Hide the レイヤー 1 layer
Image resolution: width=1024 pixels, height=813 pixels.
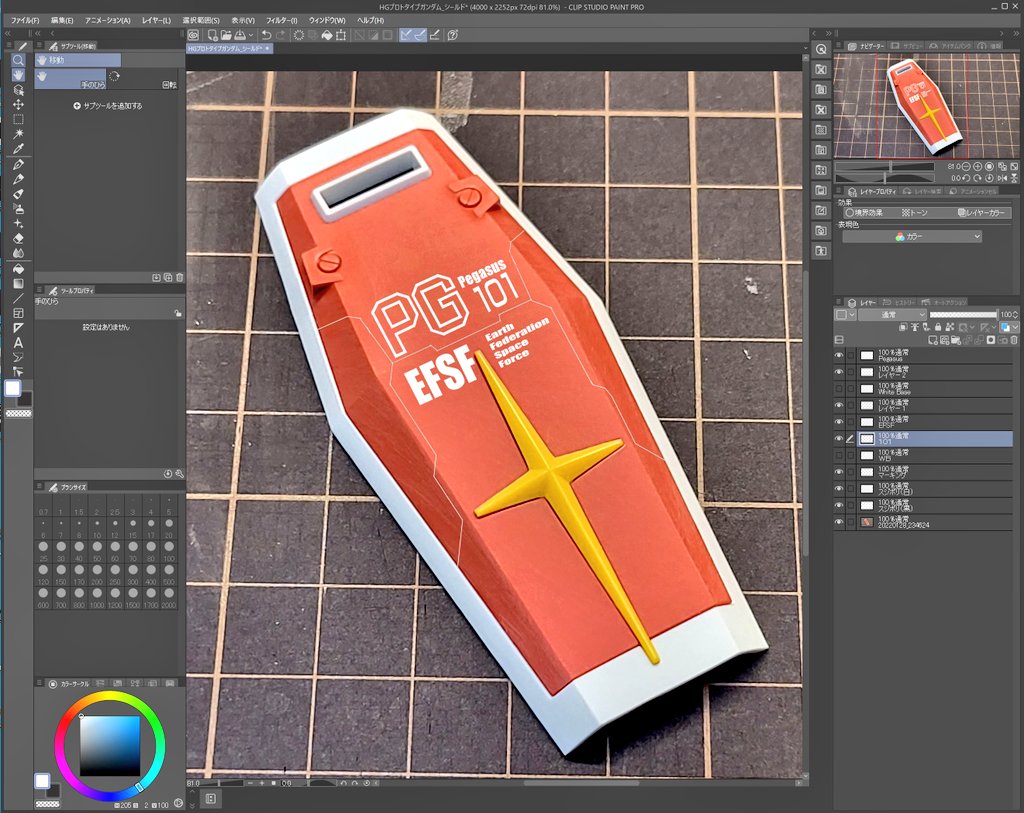[x=839, y=405]
